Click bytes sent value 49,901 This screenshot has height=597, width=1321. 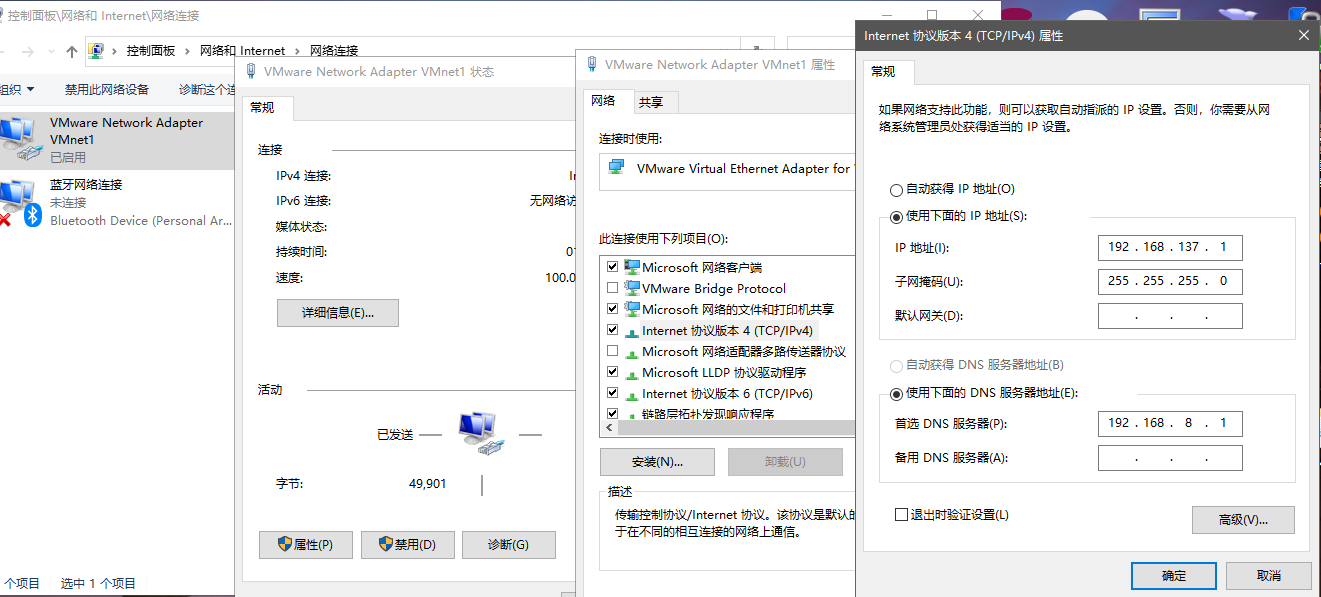(428, 484)
